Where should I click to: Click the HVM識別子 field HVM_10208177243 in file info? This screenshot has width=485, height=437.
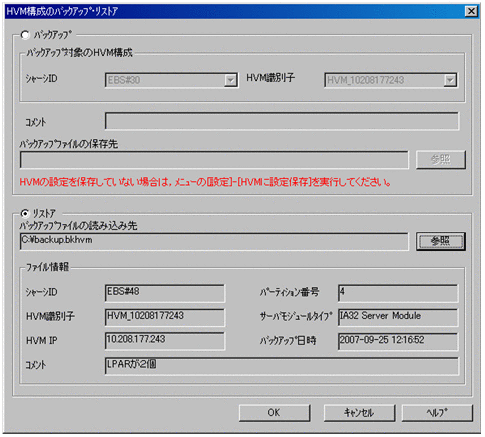click(165, 317)
